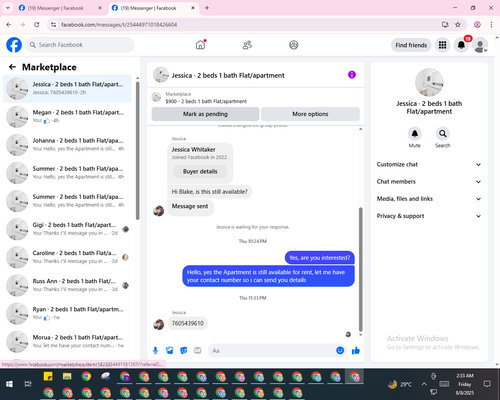
Task: Go to the Facebook Home icon
Action: click(200, 45)
